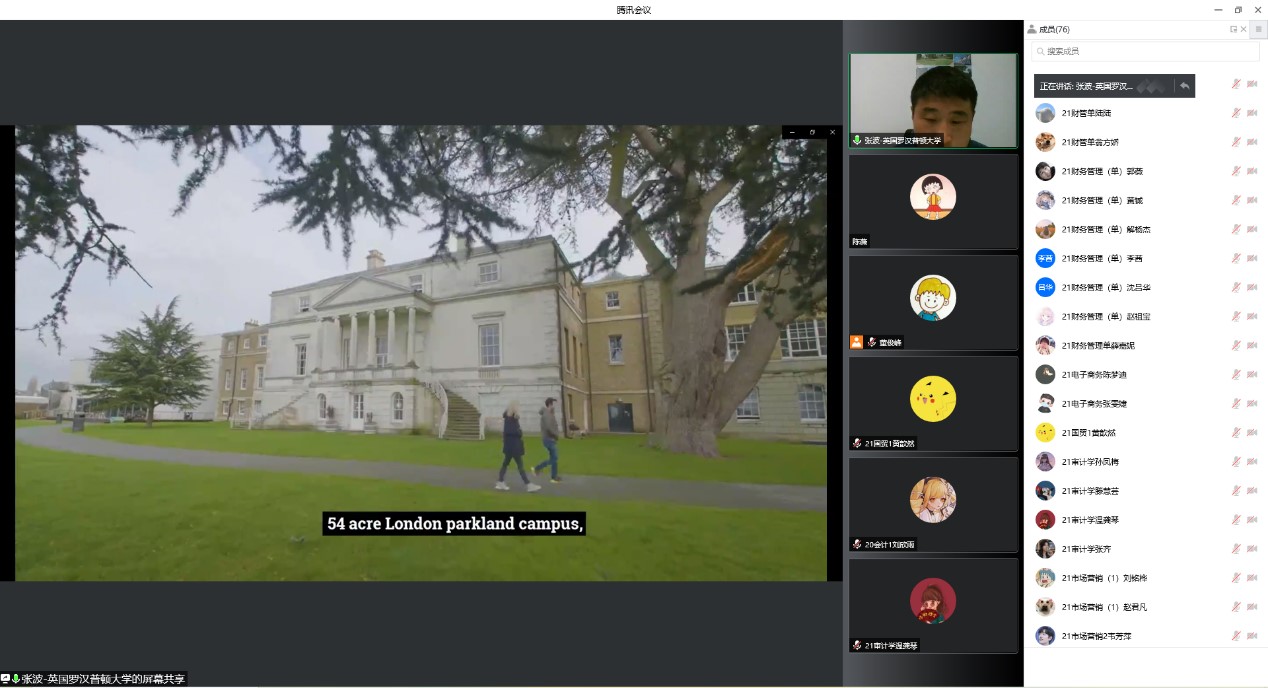This screenshot has height=688, width=1268.
Task: Click the search members input field
Action: 1145,51
